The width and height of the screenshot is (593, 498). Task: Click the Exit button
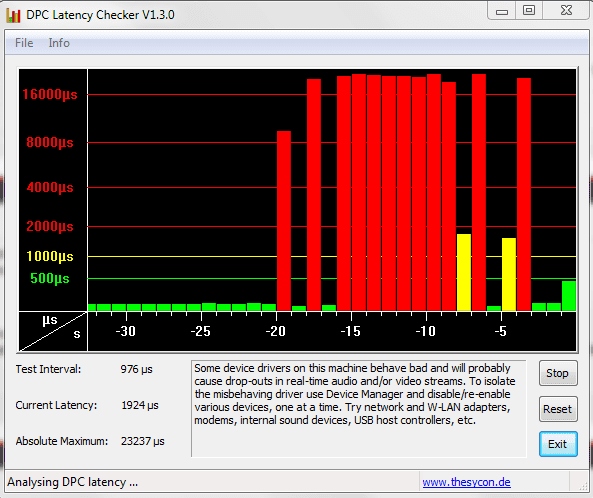[x=558, y=444]
